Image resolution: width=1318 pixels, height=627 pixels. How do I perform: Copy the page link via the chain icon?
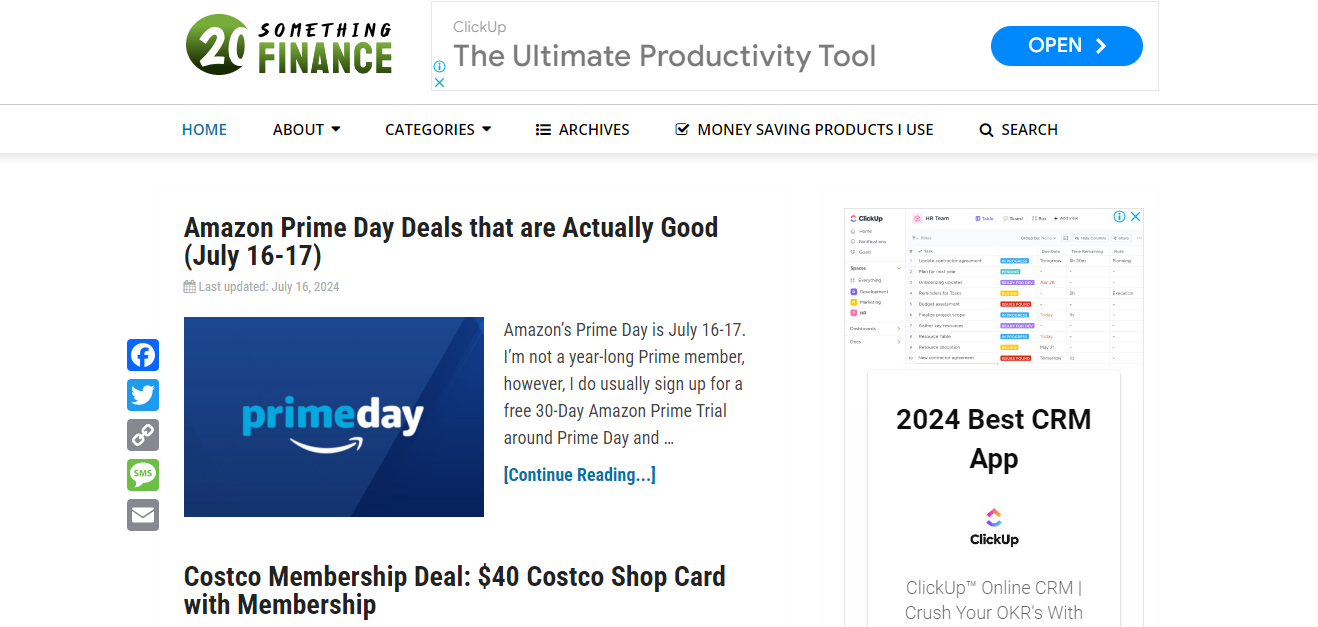click(143, 435)
